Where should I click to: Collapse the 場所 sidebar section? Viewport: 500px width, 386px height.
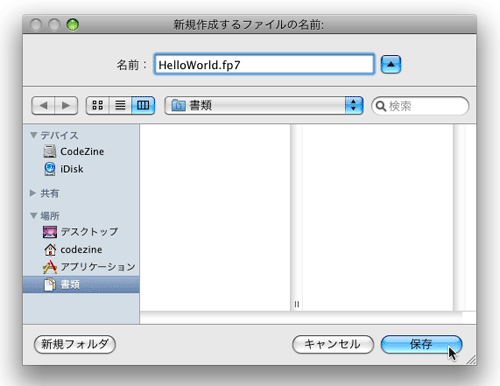(33, 216)
